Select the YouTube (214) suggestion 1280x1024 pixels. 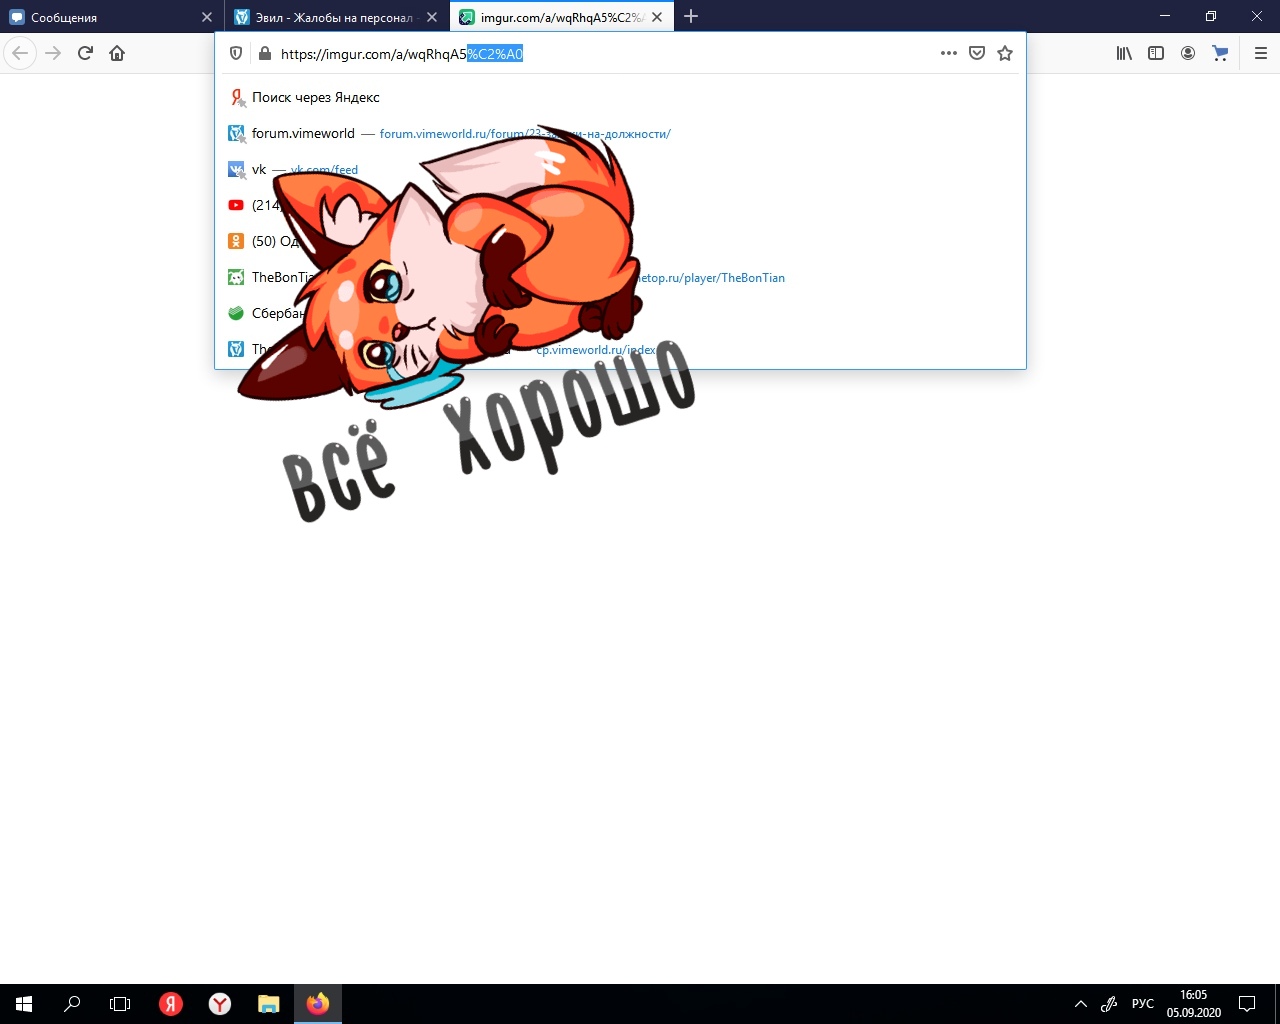click(620, 205)
